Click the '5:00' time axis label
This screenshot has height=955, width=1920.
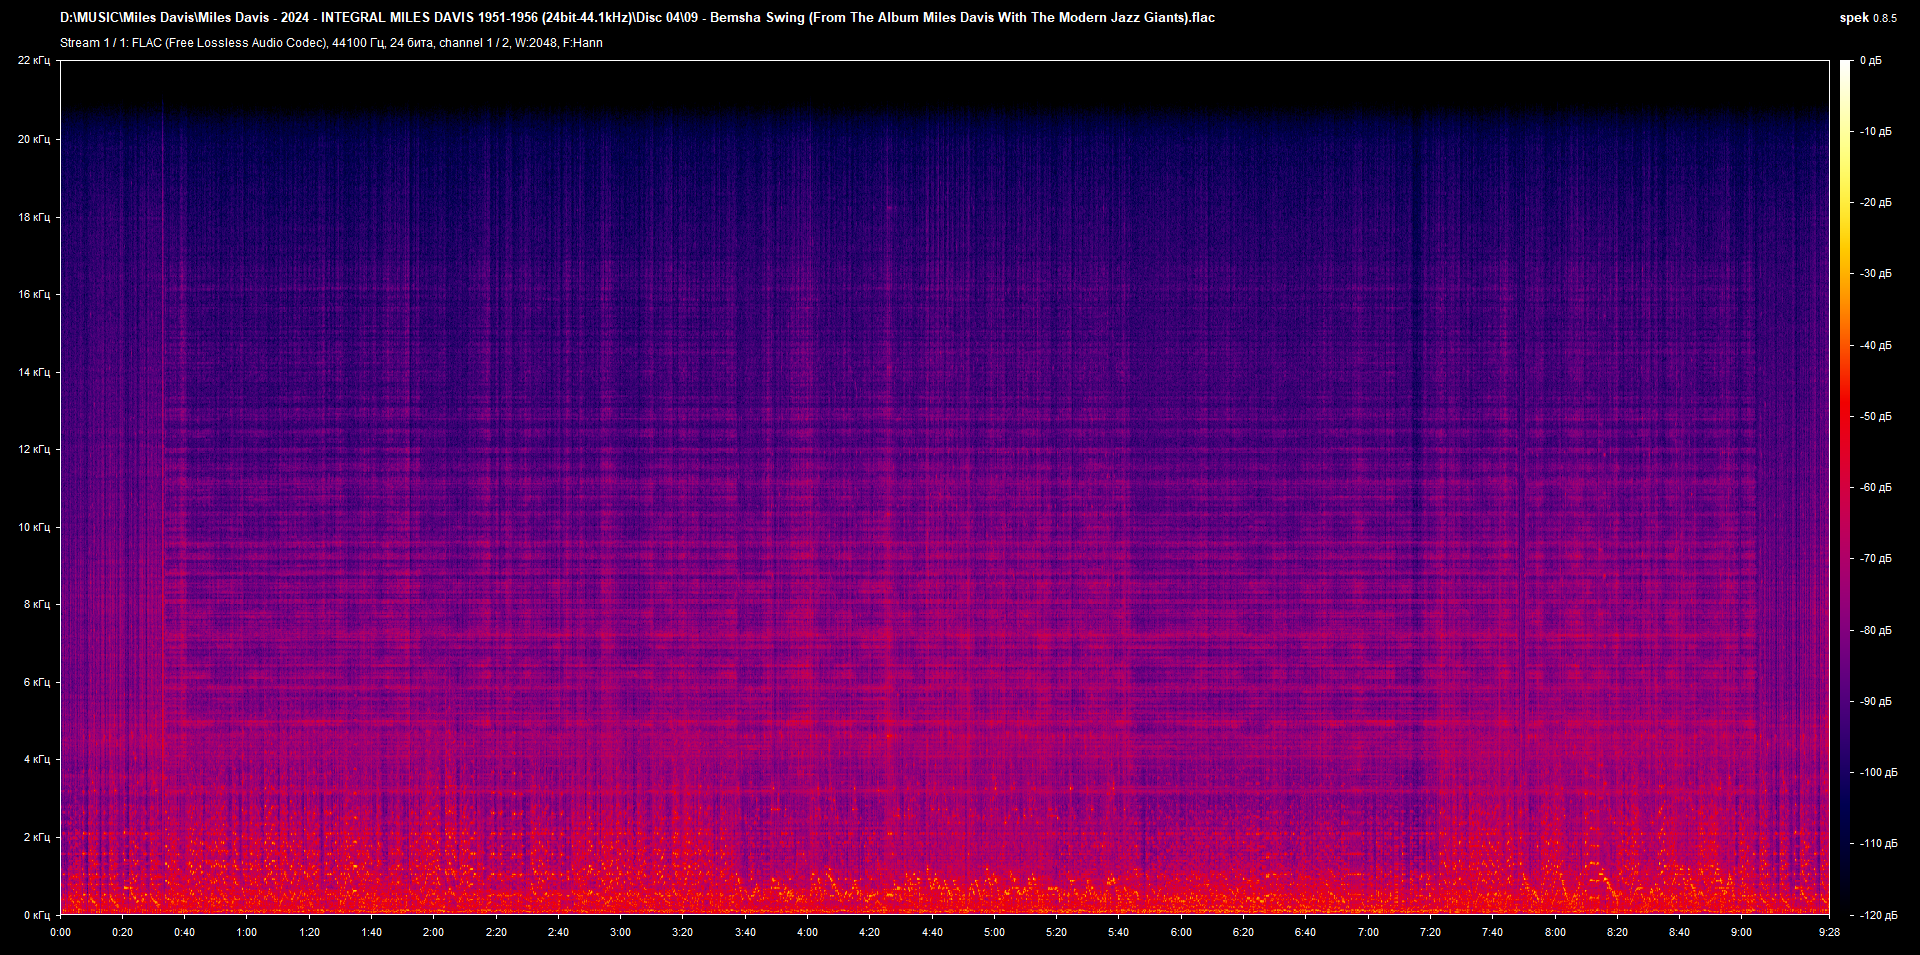pyautogui.click(x=994, y=932)
